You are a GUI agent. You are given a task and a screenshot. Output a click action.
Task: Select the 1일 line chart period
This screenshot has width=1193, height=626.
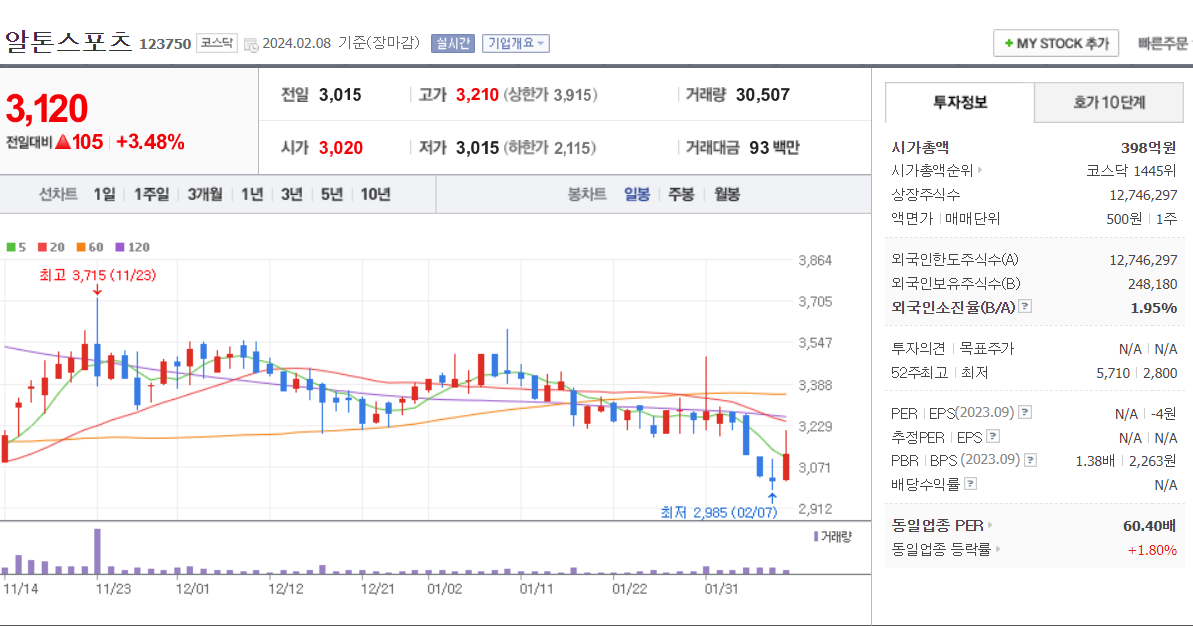pos(104,195)
